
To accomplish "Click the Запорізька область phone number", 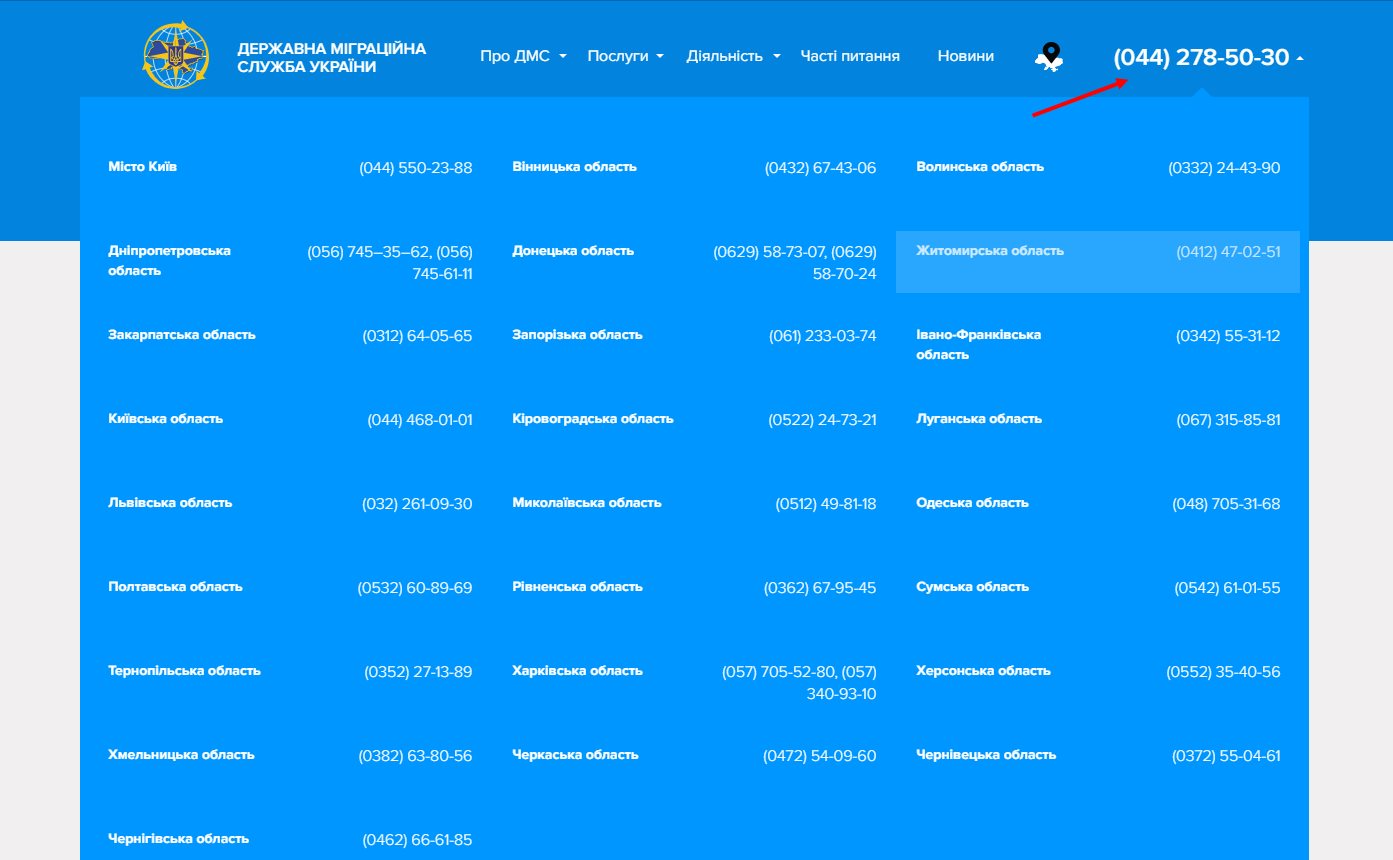I will coord(822,336).
